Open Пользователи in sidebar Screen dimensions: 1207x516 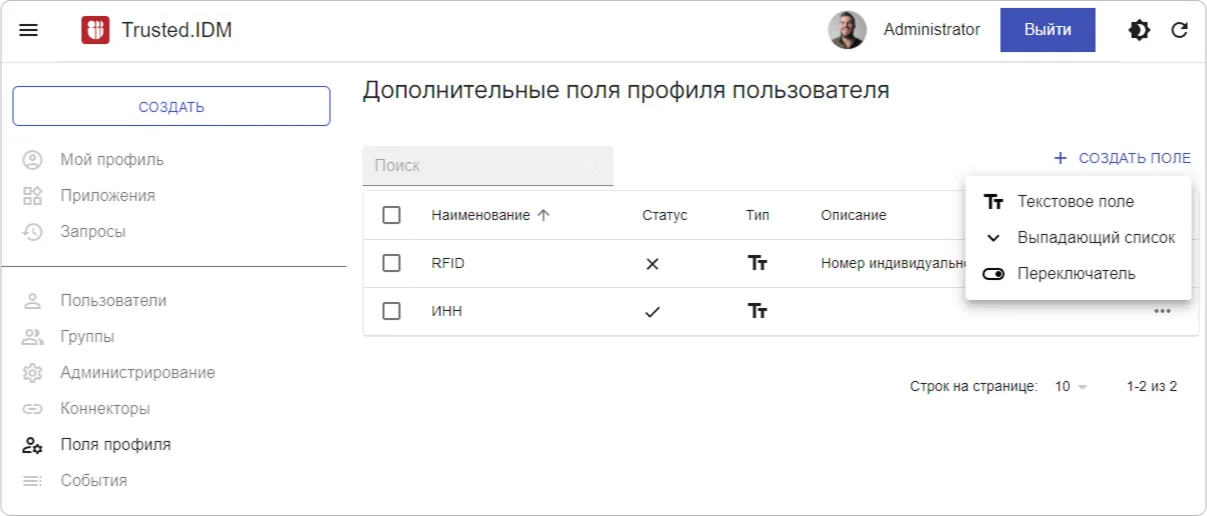tap(113, 301)
